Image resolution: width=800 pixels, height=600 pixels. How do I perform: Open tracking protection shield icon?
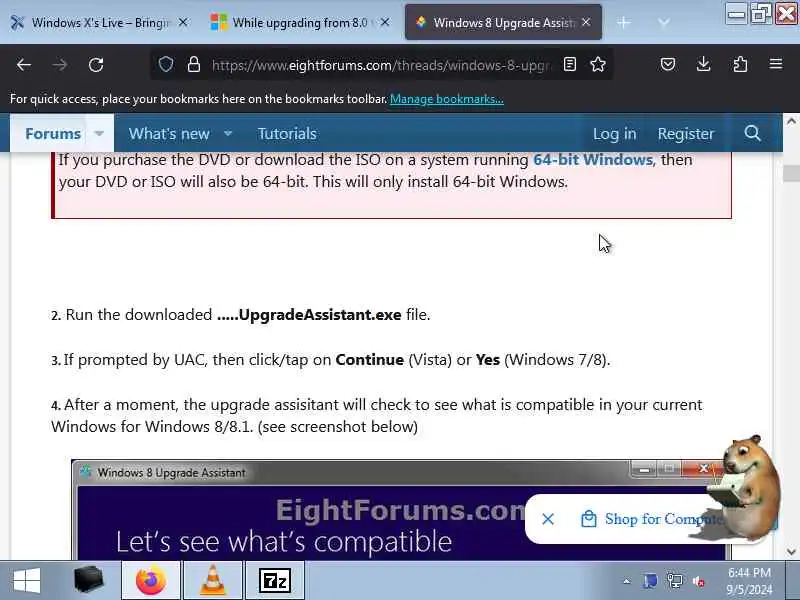pos(166,64)
